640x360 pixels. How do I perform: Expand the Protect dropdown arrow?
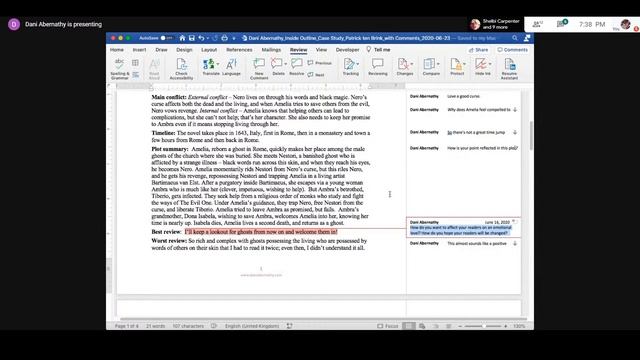(464, 64)
